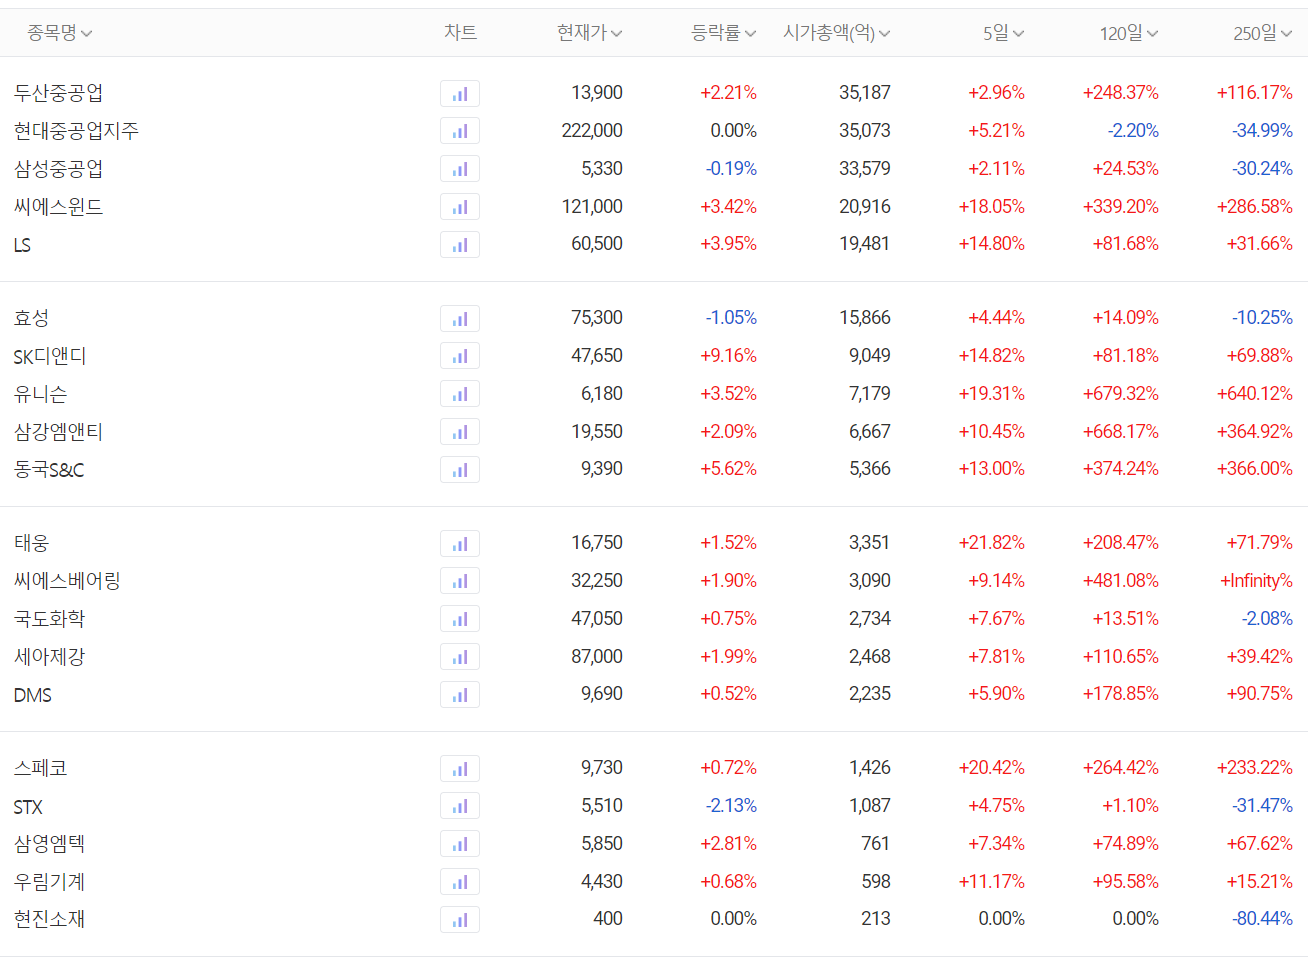1308x963 pixels.
Task: Click the 35,187 market cap of 두산중공업
Action: click(865, 93)
